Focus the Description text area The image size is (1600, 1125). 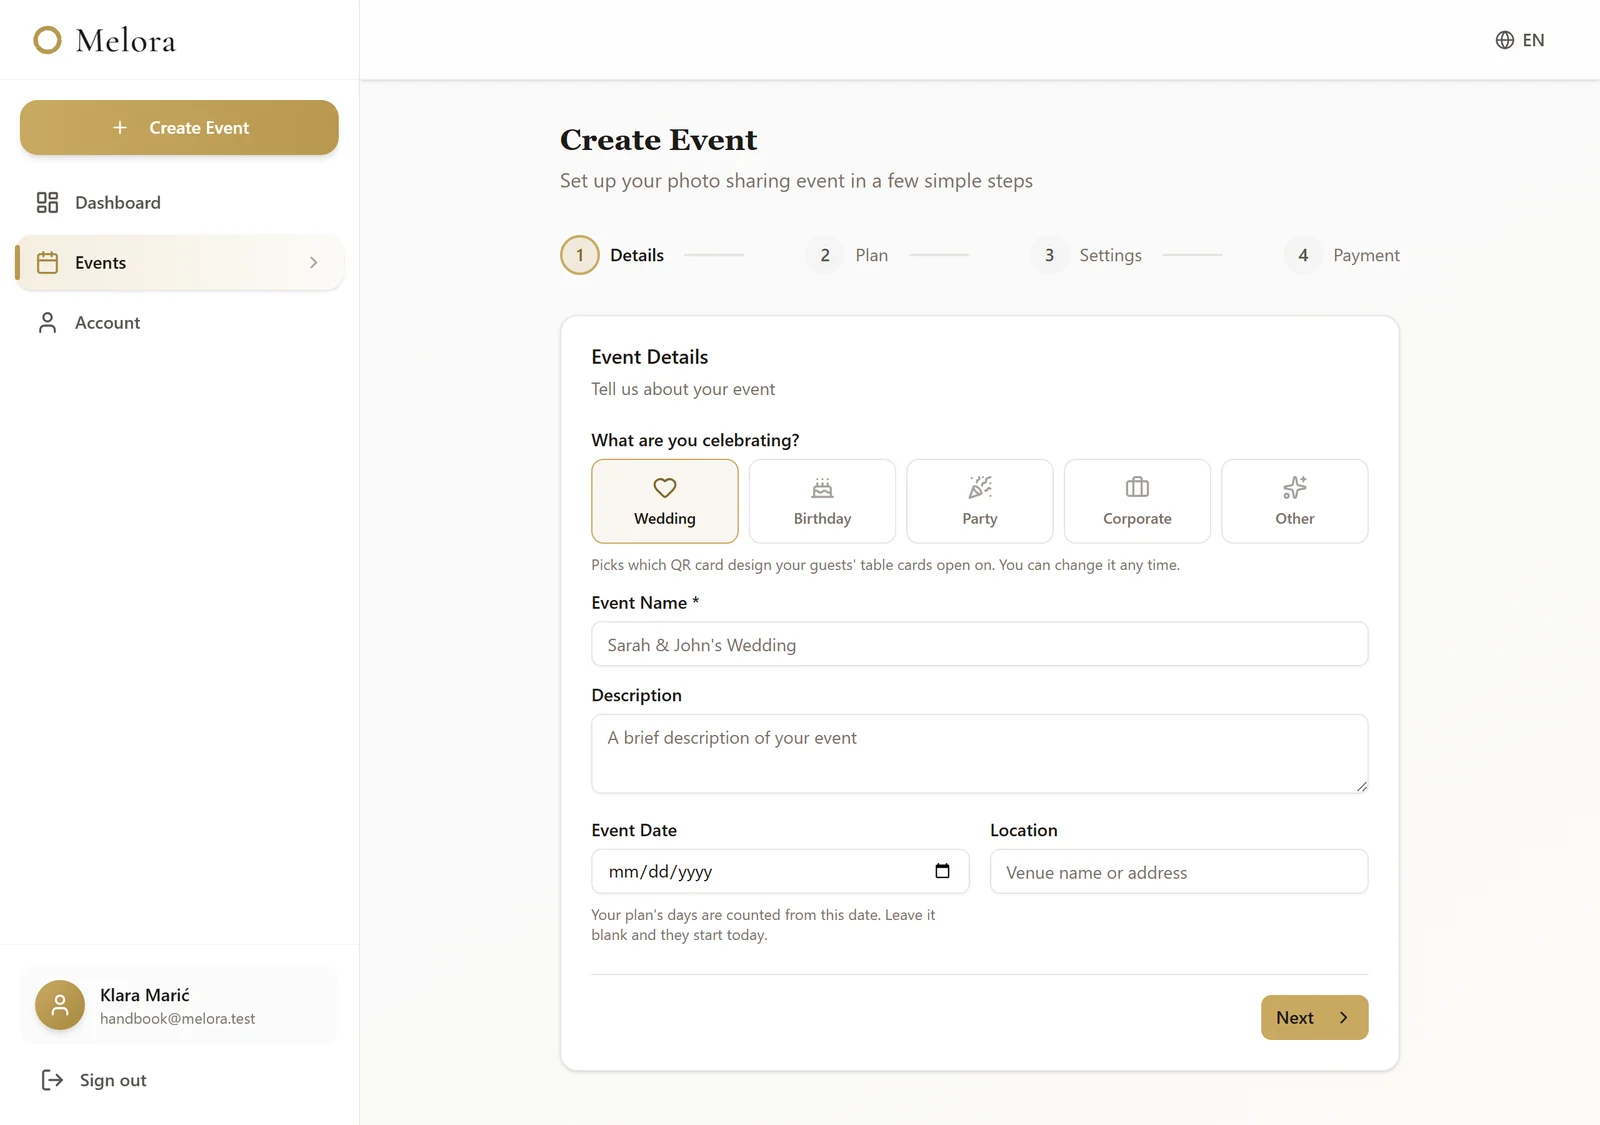click(x=980, y=754)
